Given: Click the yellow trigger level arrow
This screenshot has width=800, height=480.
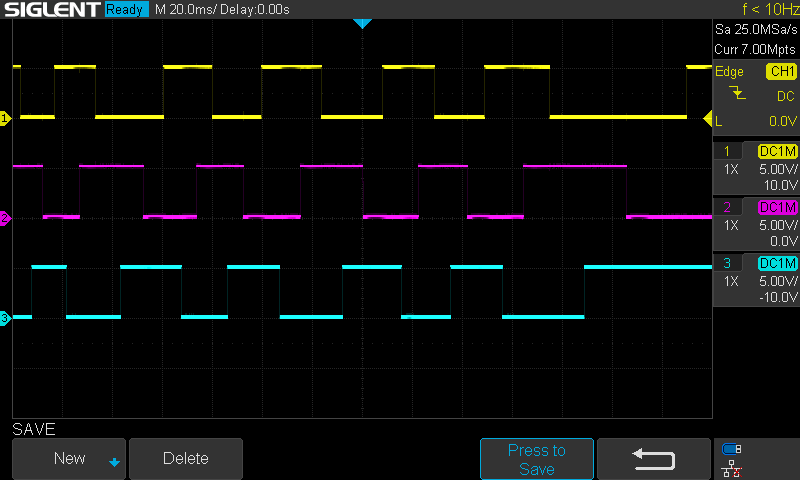Looking at the screenshot, I should pyautogui.click(x=708, y=118).
